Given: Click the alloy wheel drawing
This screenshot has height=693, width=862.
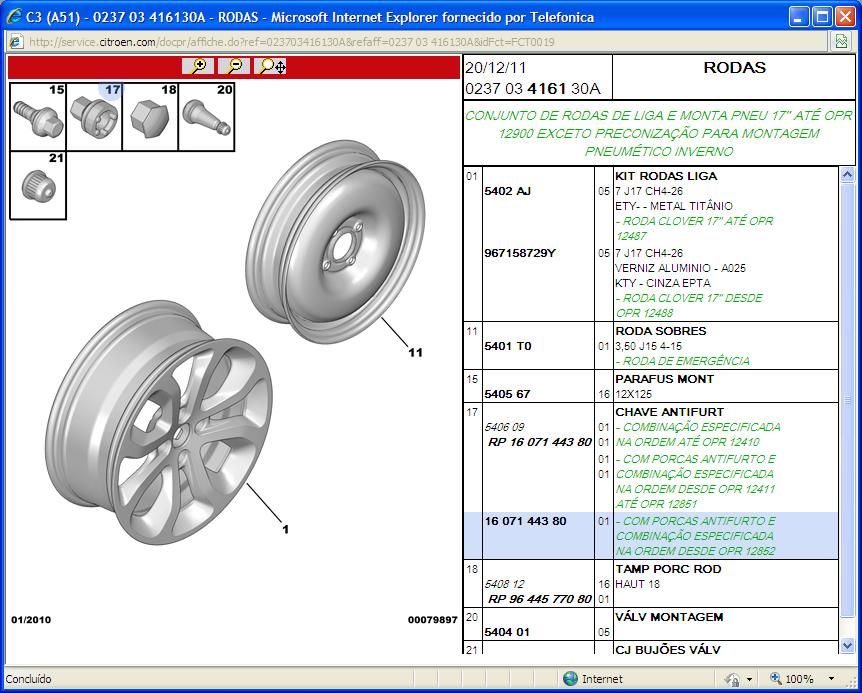Looking at the screenshot, I should 159,423.
